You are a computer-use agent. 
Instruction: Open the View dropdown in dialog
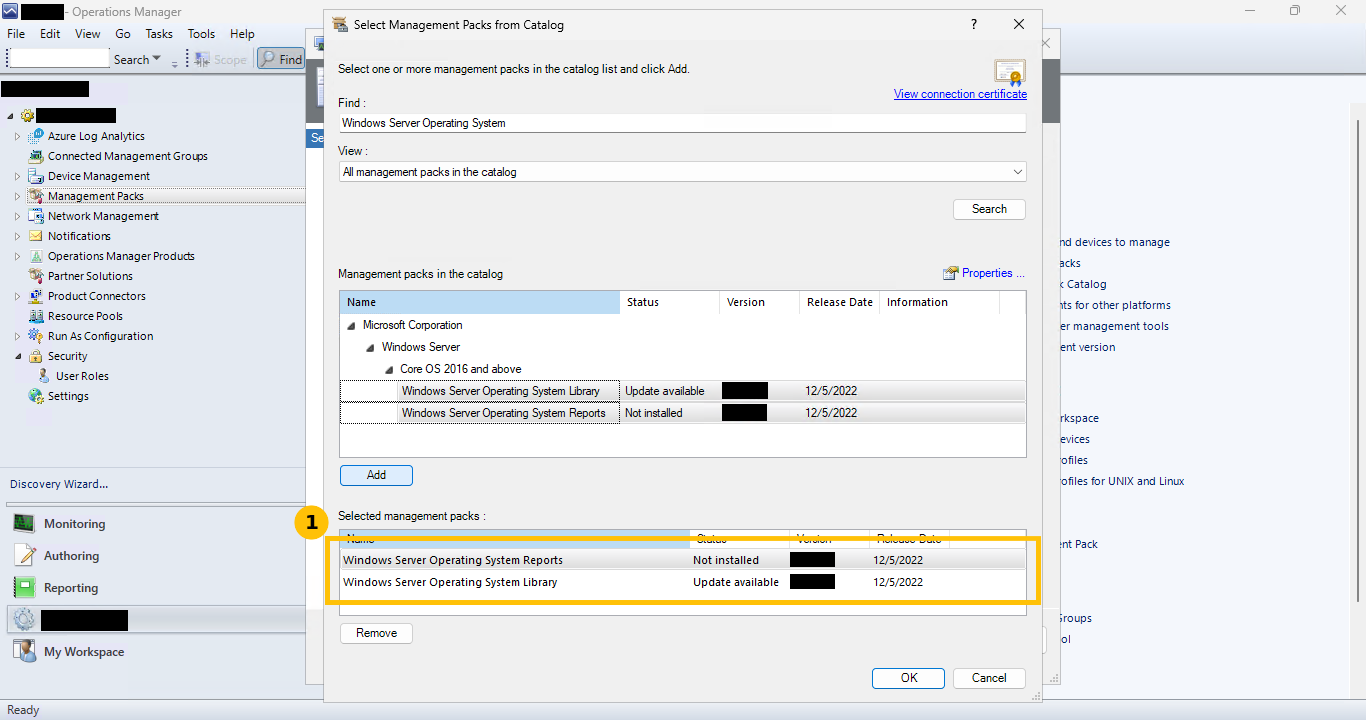coord(1017,172)
